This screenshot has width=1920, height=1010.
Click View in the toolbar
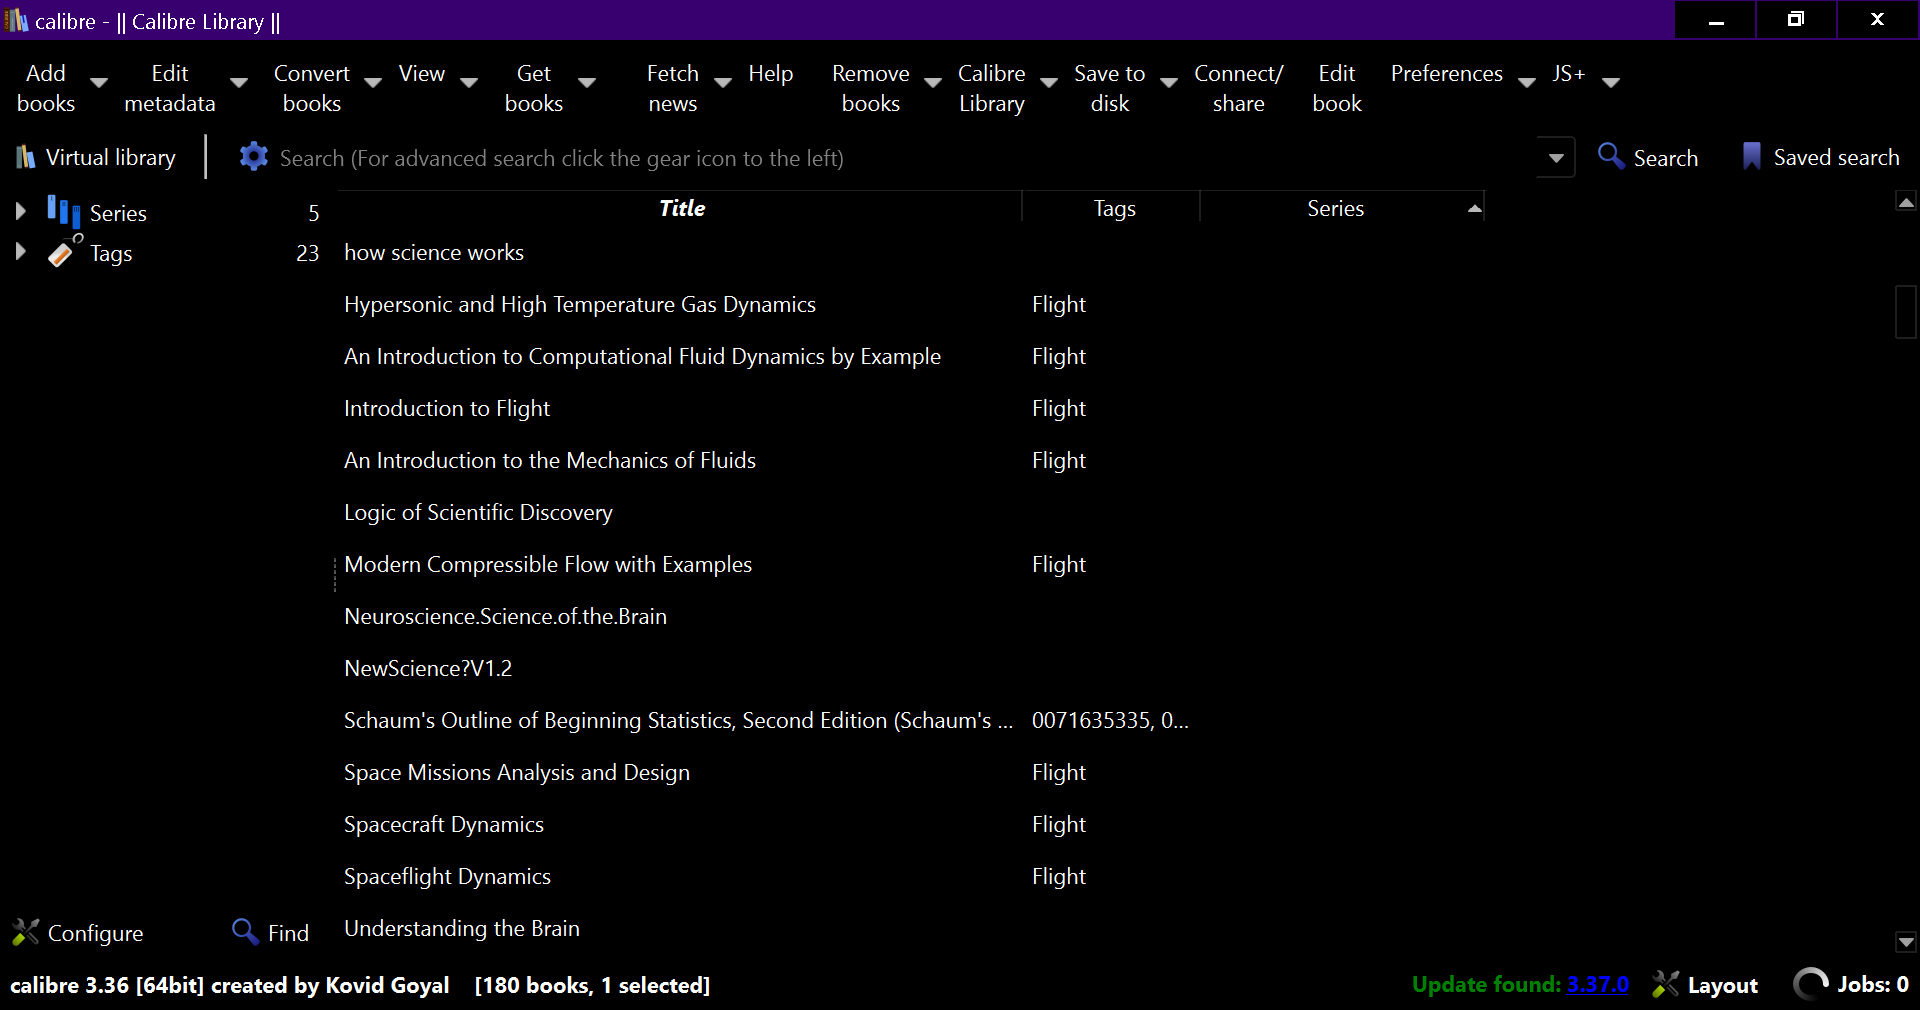[422, 74]
